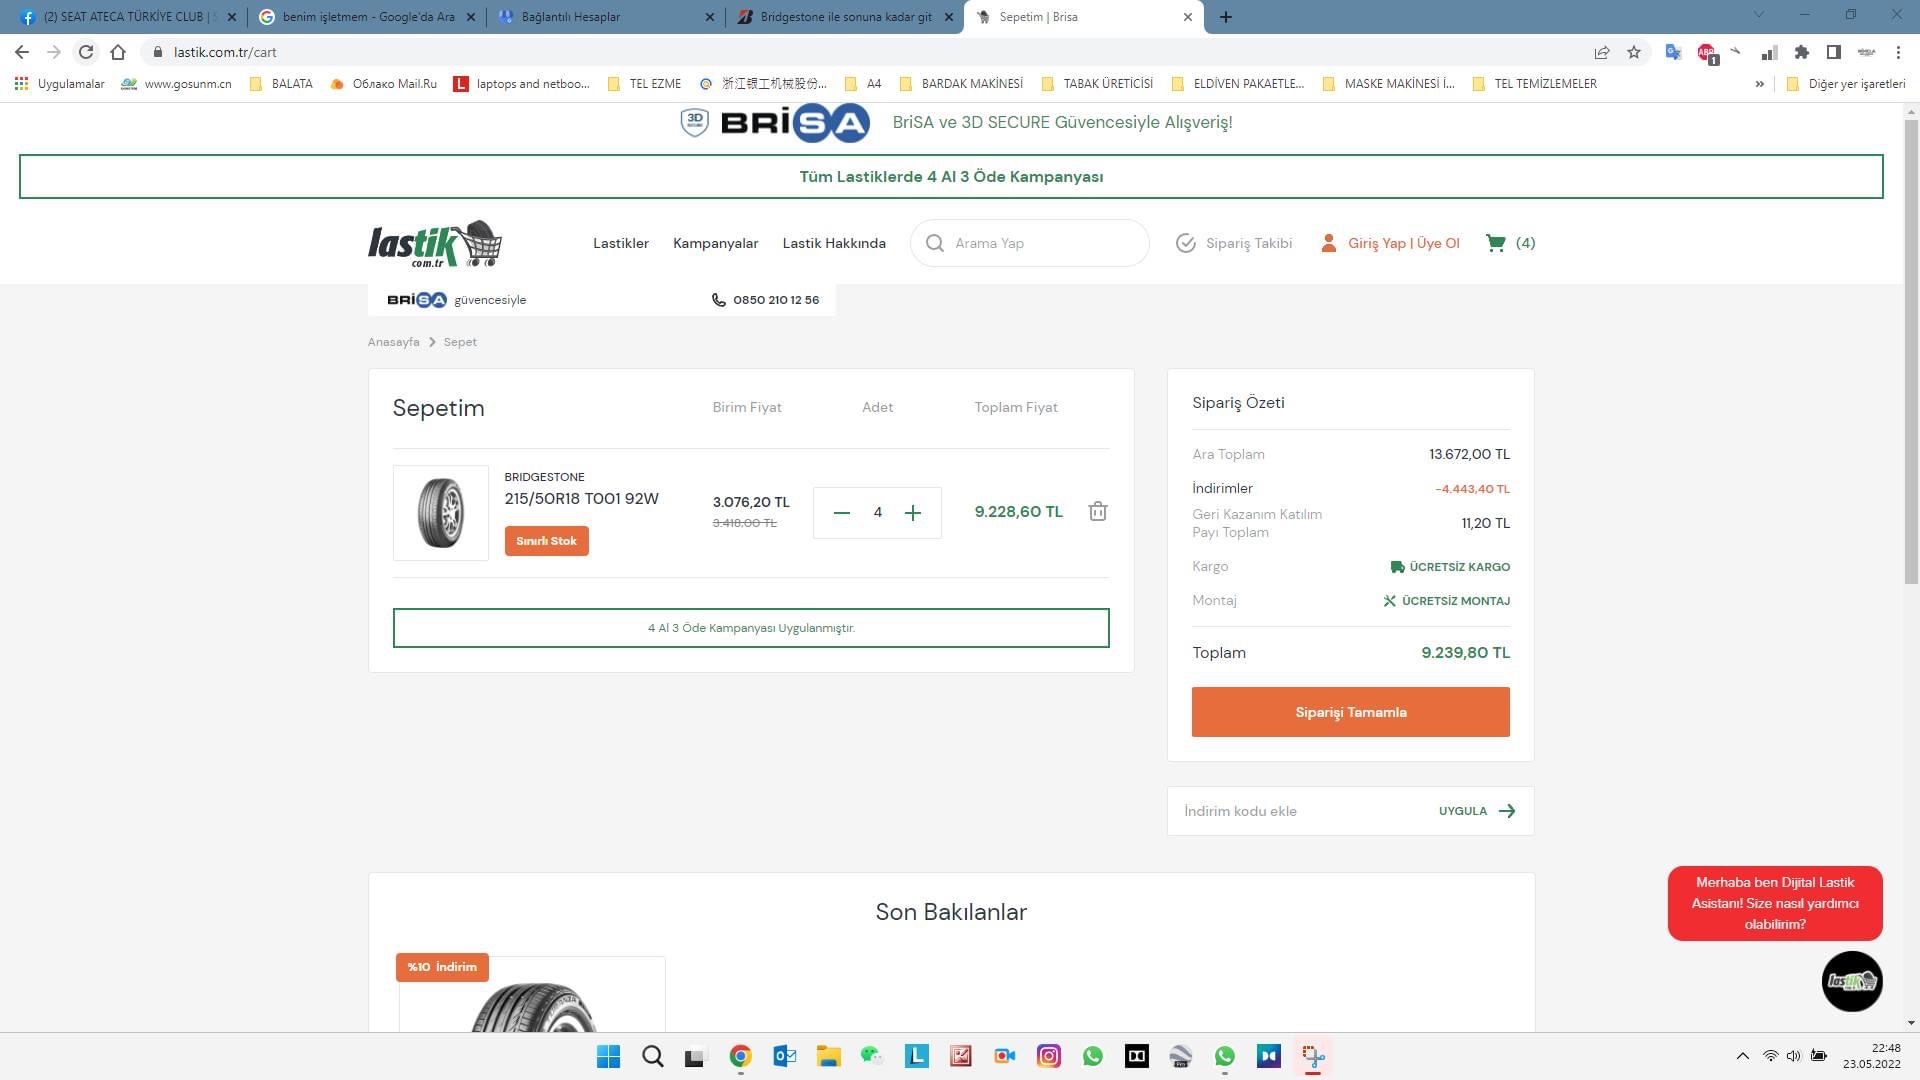
Task: Open the Dijital Lastik Asistanı chat icon
Action: 1851,981
